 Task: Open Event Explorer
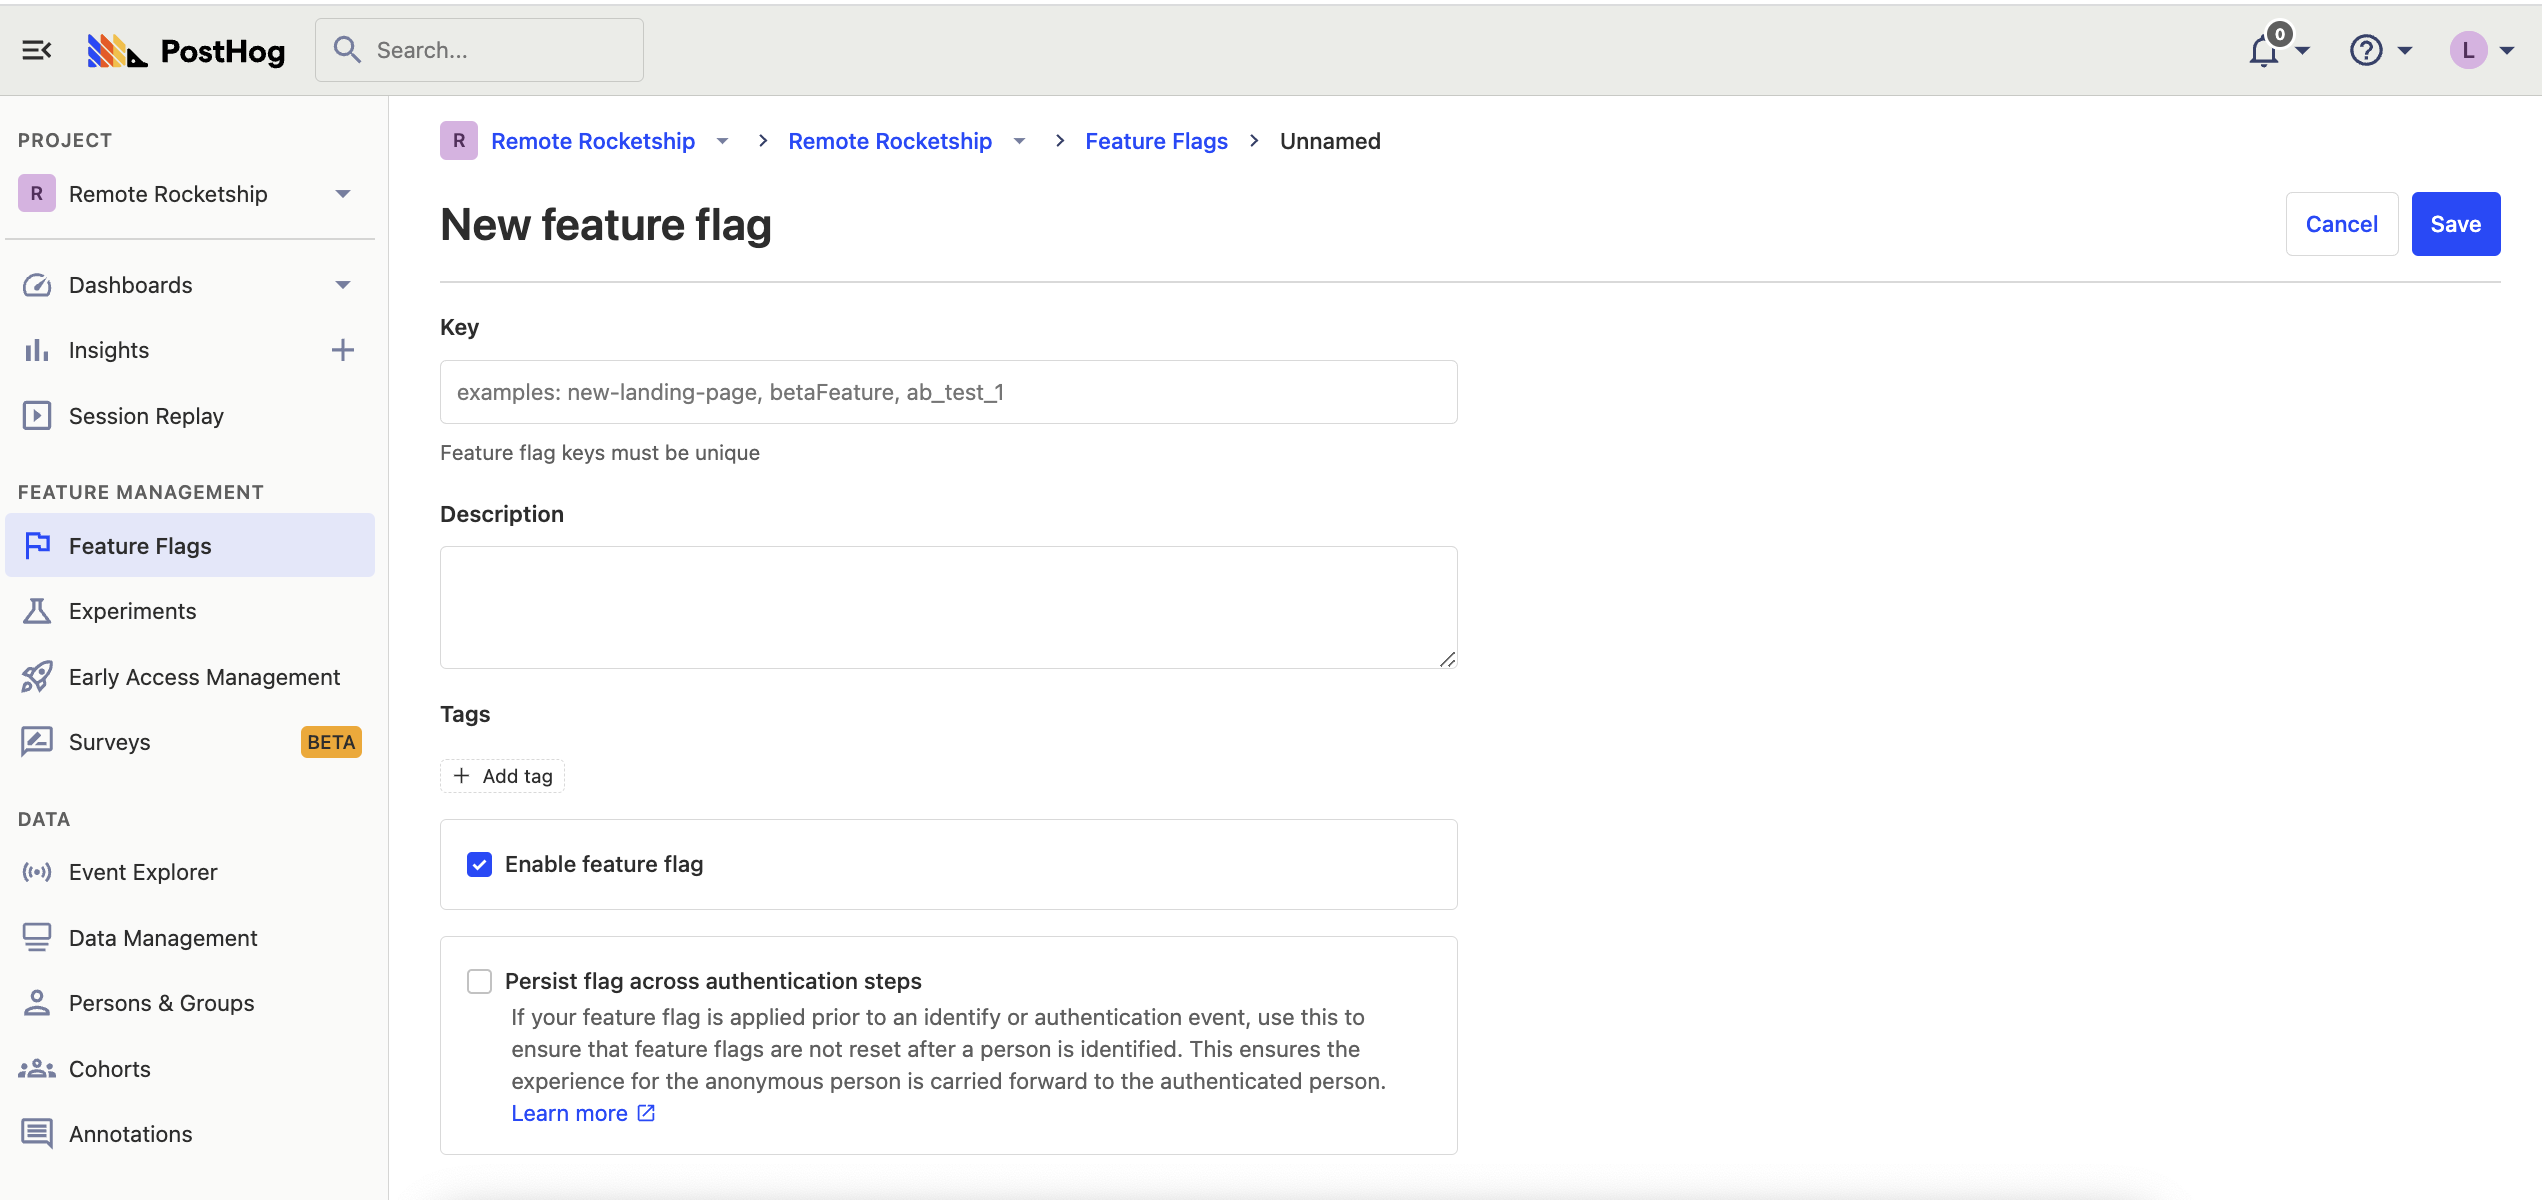point(143,872)
